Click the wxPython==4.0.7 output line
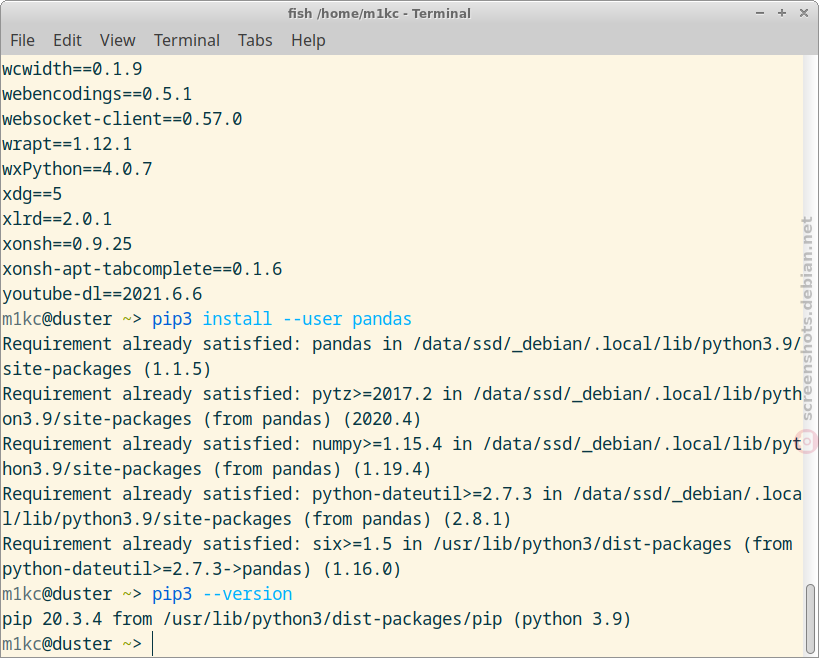 (77, 169)
